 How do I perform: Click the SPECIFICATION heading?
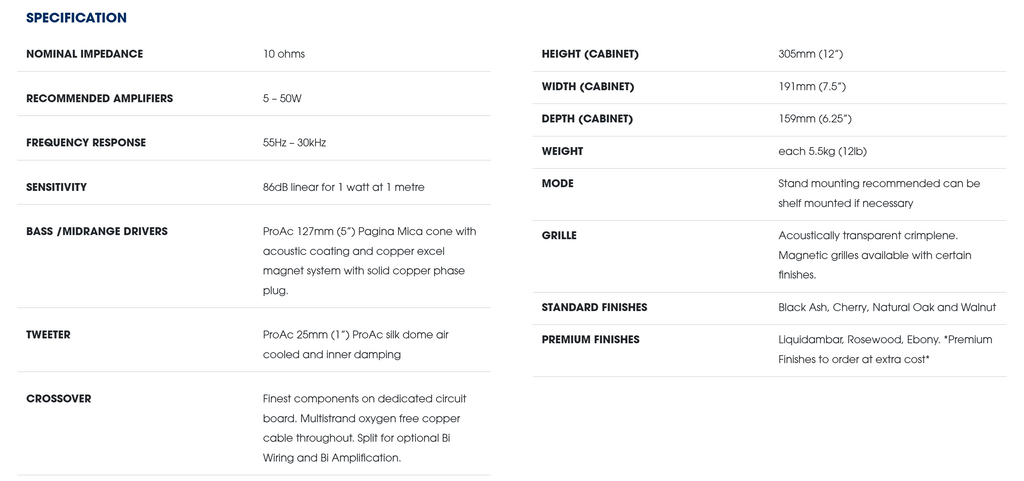[x=76, y=18]
